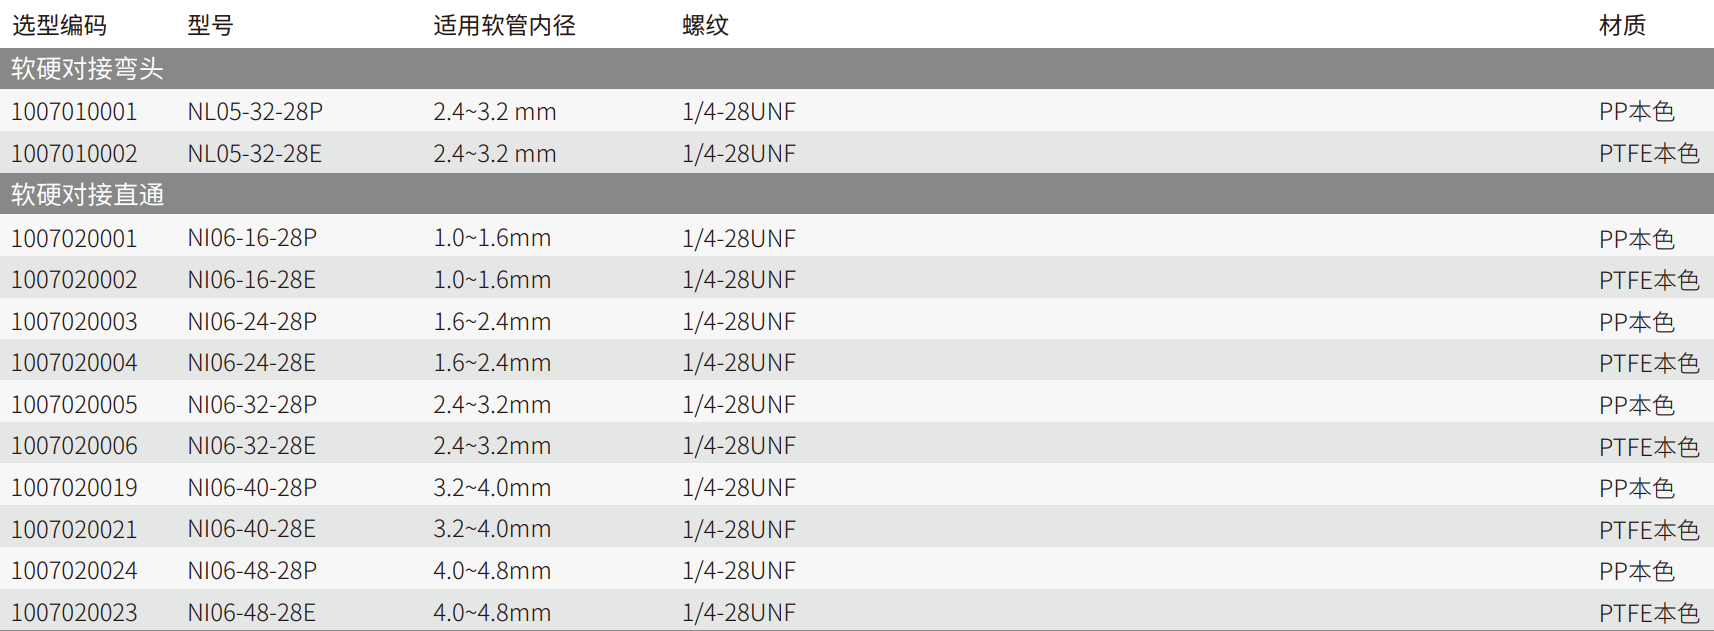This screenshot has height=631, width=1714.
Task: Click model NI06-16-28E
Action: coord(251,280)
